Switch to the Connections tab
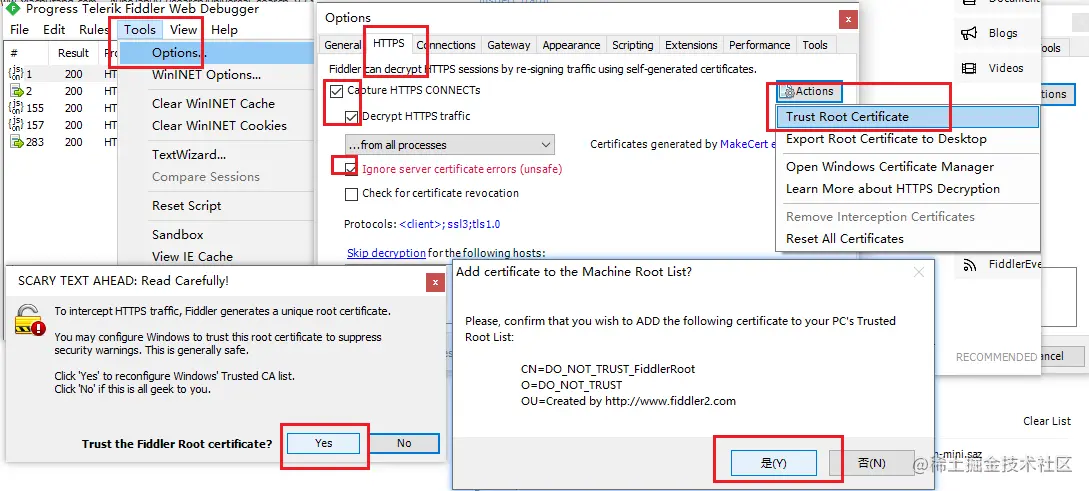Screen dimensions: 1089x491 click(x=446, y=45)
